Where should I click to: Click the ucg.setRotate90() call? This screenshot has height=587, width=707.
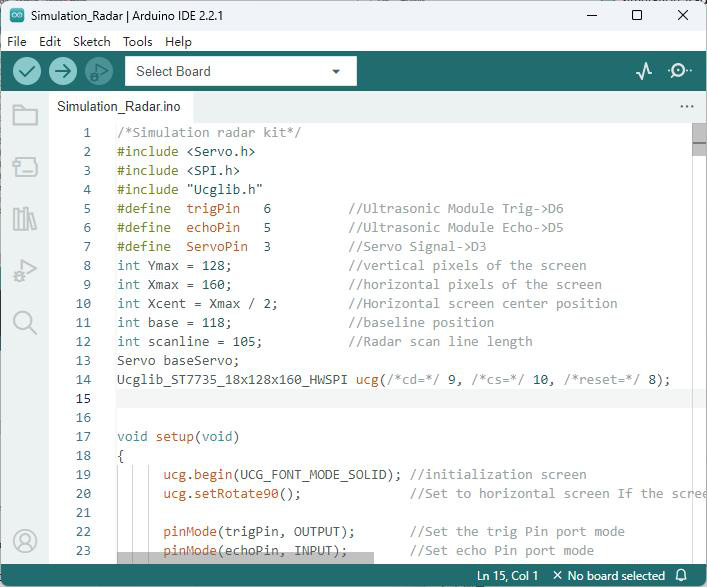pos(232,494)
